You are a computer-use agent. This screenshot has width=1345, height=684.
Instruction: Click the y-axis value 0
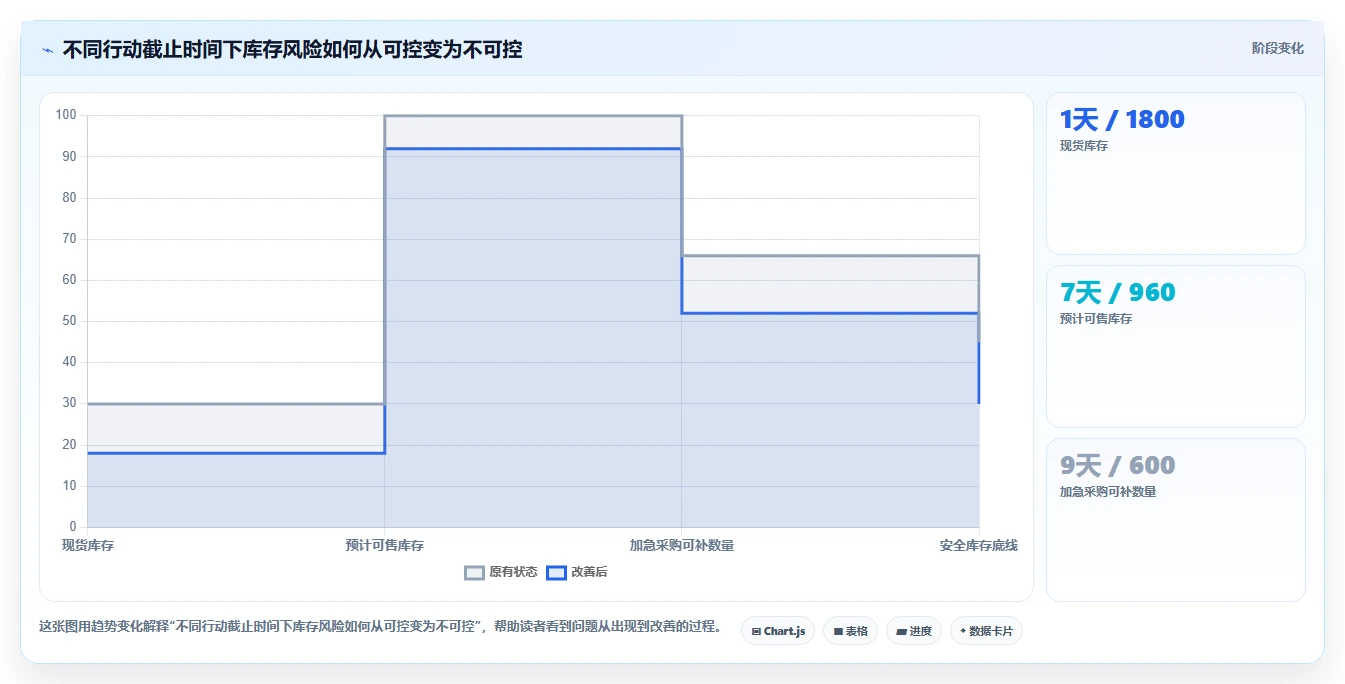click(73, 527)
